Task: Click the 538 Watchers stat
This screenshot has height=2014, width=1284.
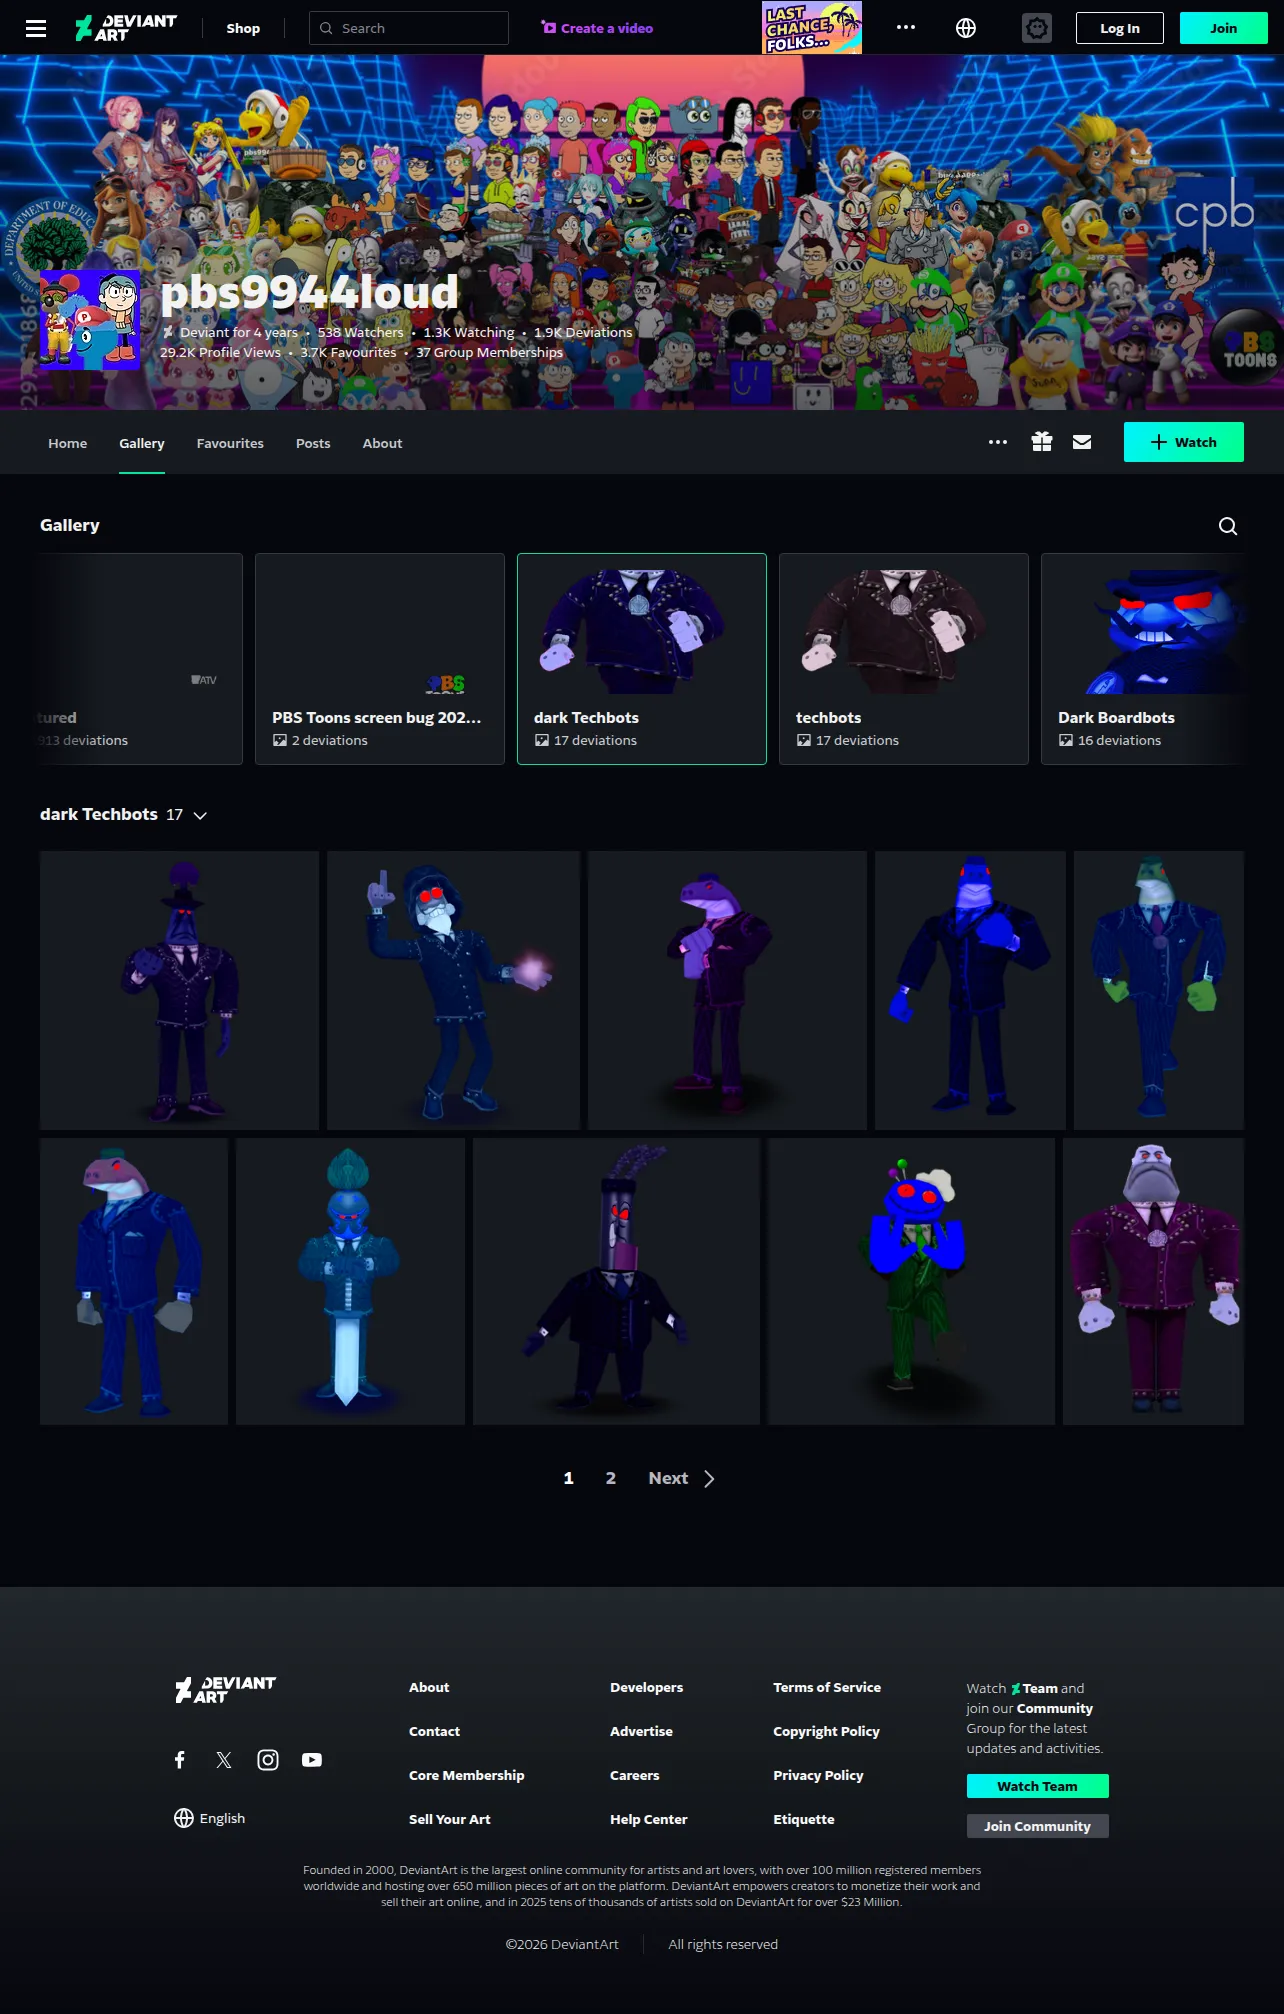Action: tap(361, 332)
